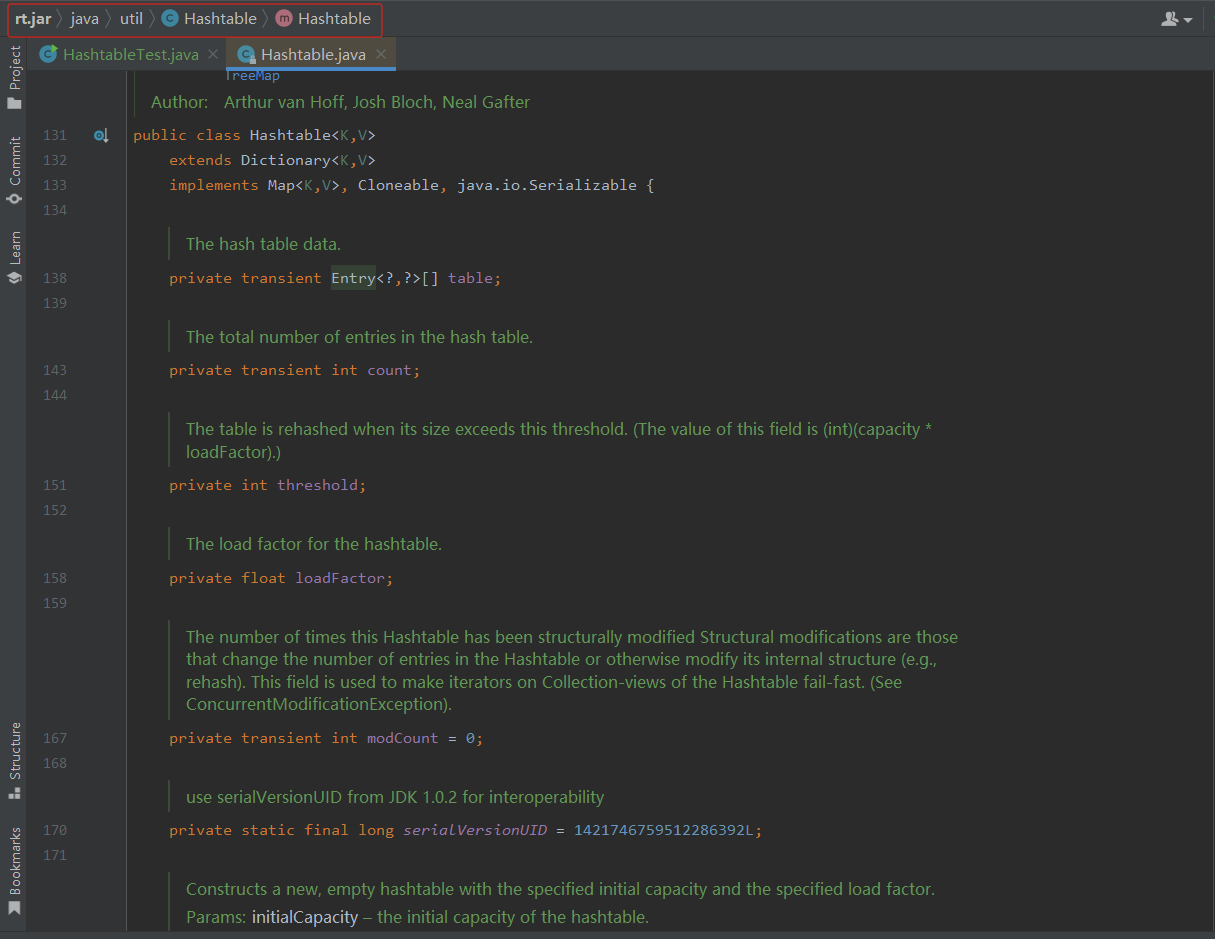Click line number 170 in gutter
The height and width of the screenshot is (939, 1215).
point(55,830)
